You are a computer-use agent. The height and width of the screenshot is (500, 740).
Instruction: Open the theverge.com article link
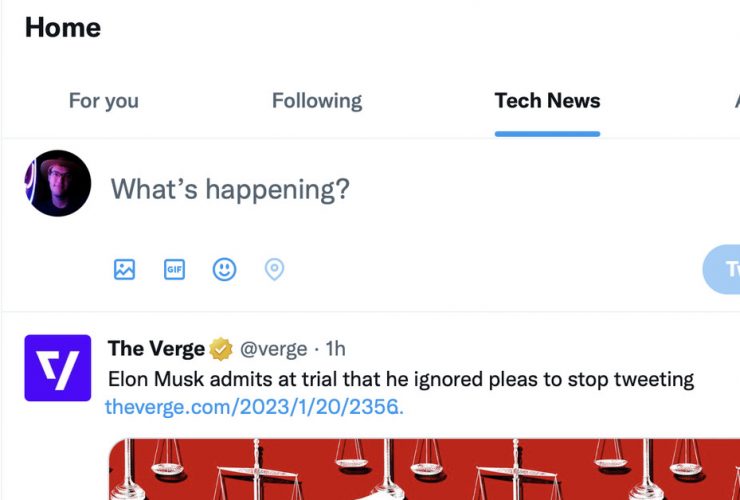tap(254, 407)
